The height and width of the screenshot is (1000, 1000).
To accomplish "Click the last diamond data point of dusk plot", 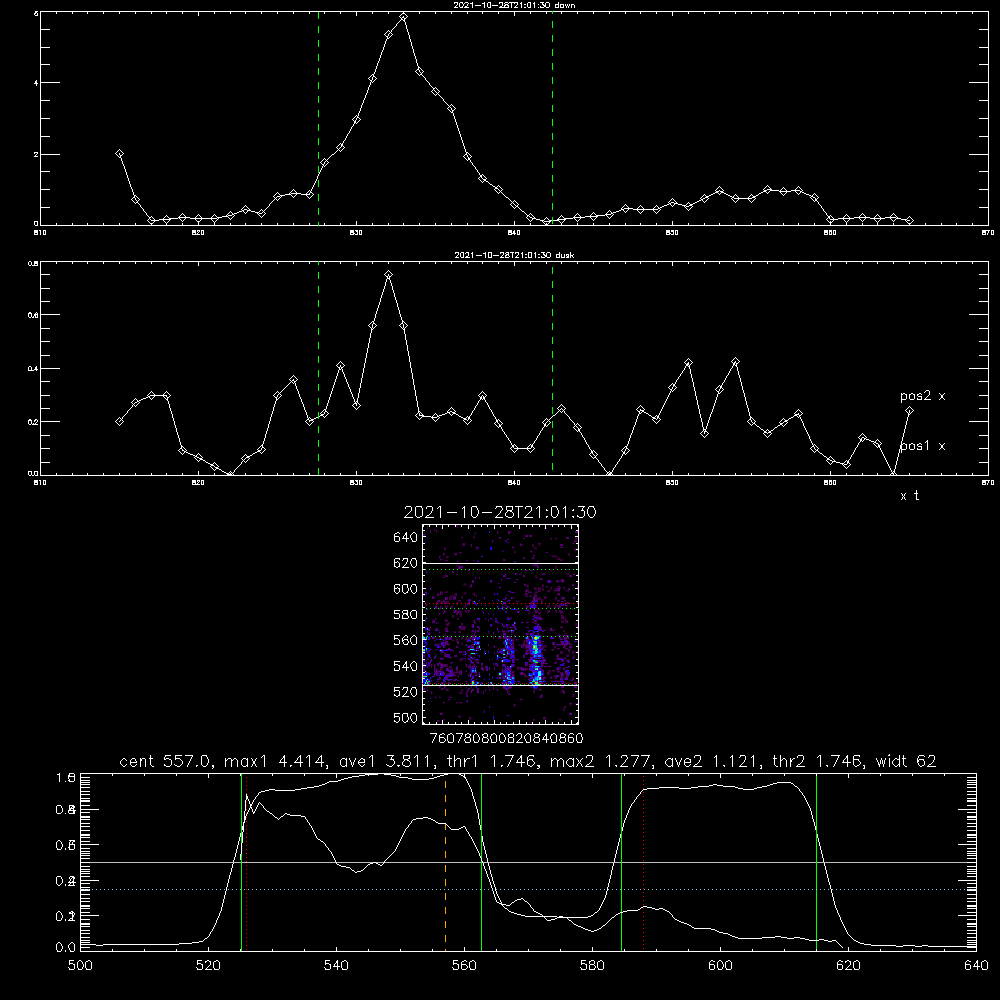I will 909,411.
